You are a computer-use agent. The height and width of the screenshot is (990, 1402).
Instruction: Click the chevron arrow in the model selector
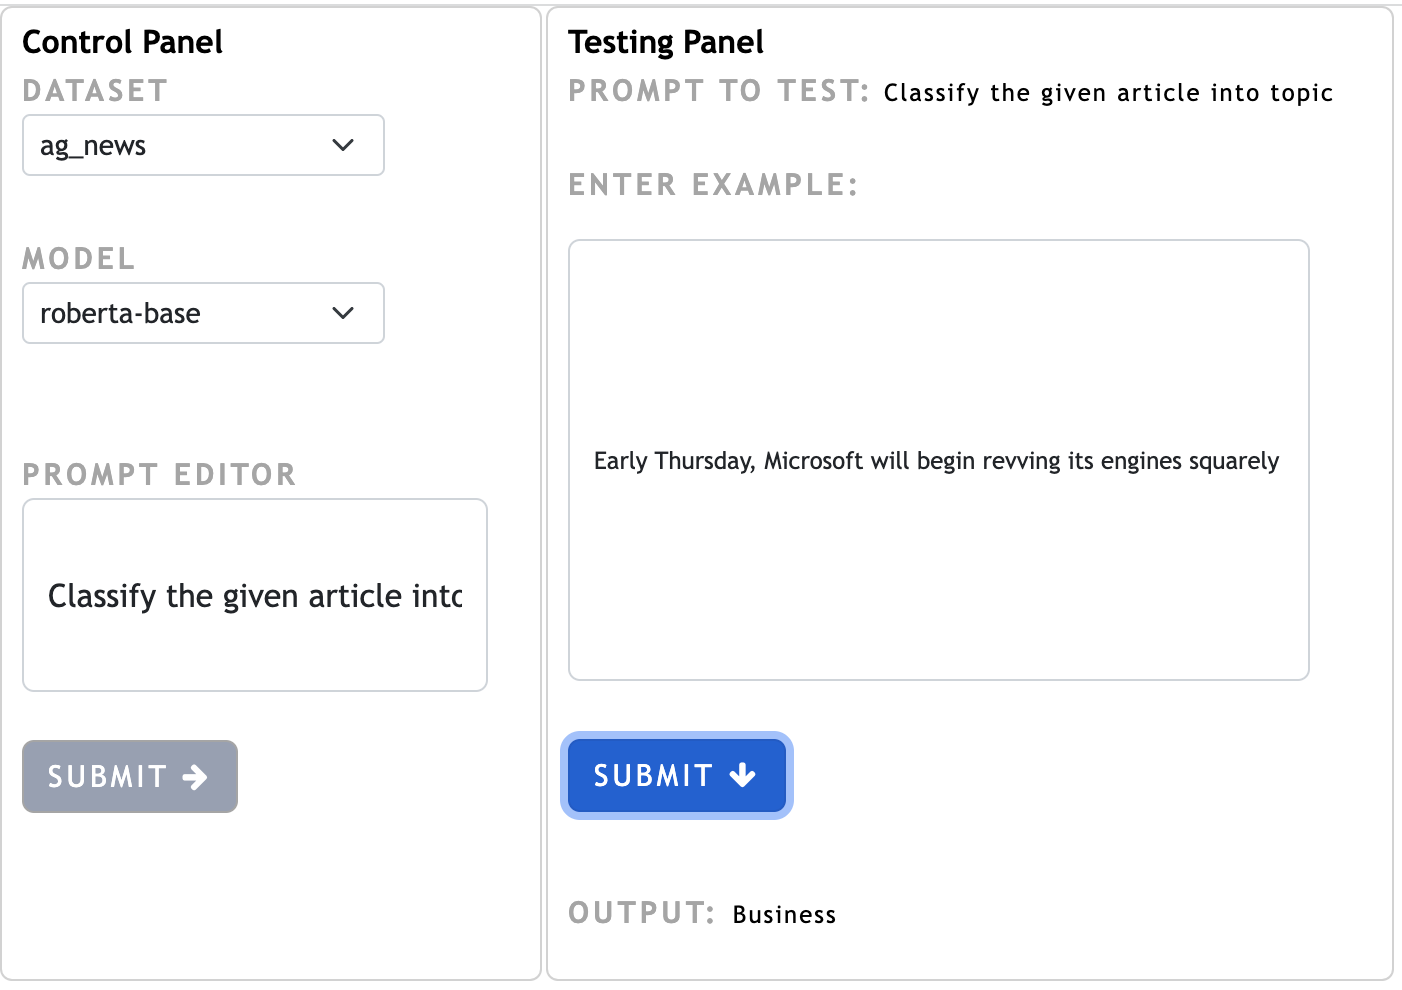click(x=343, y=314)
